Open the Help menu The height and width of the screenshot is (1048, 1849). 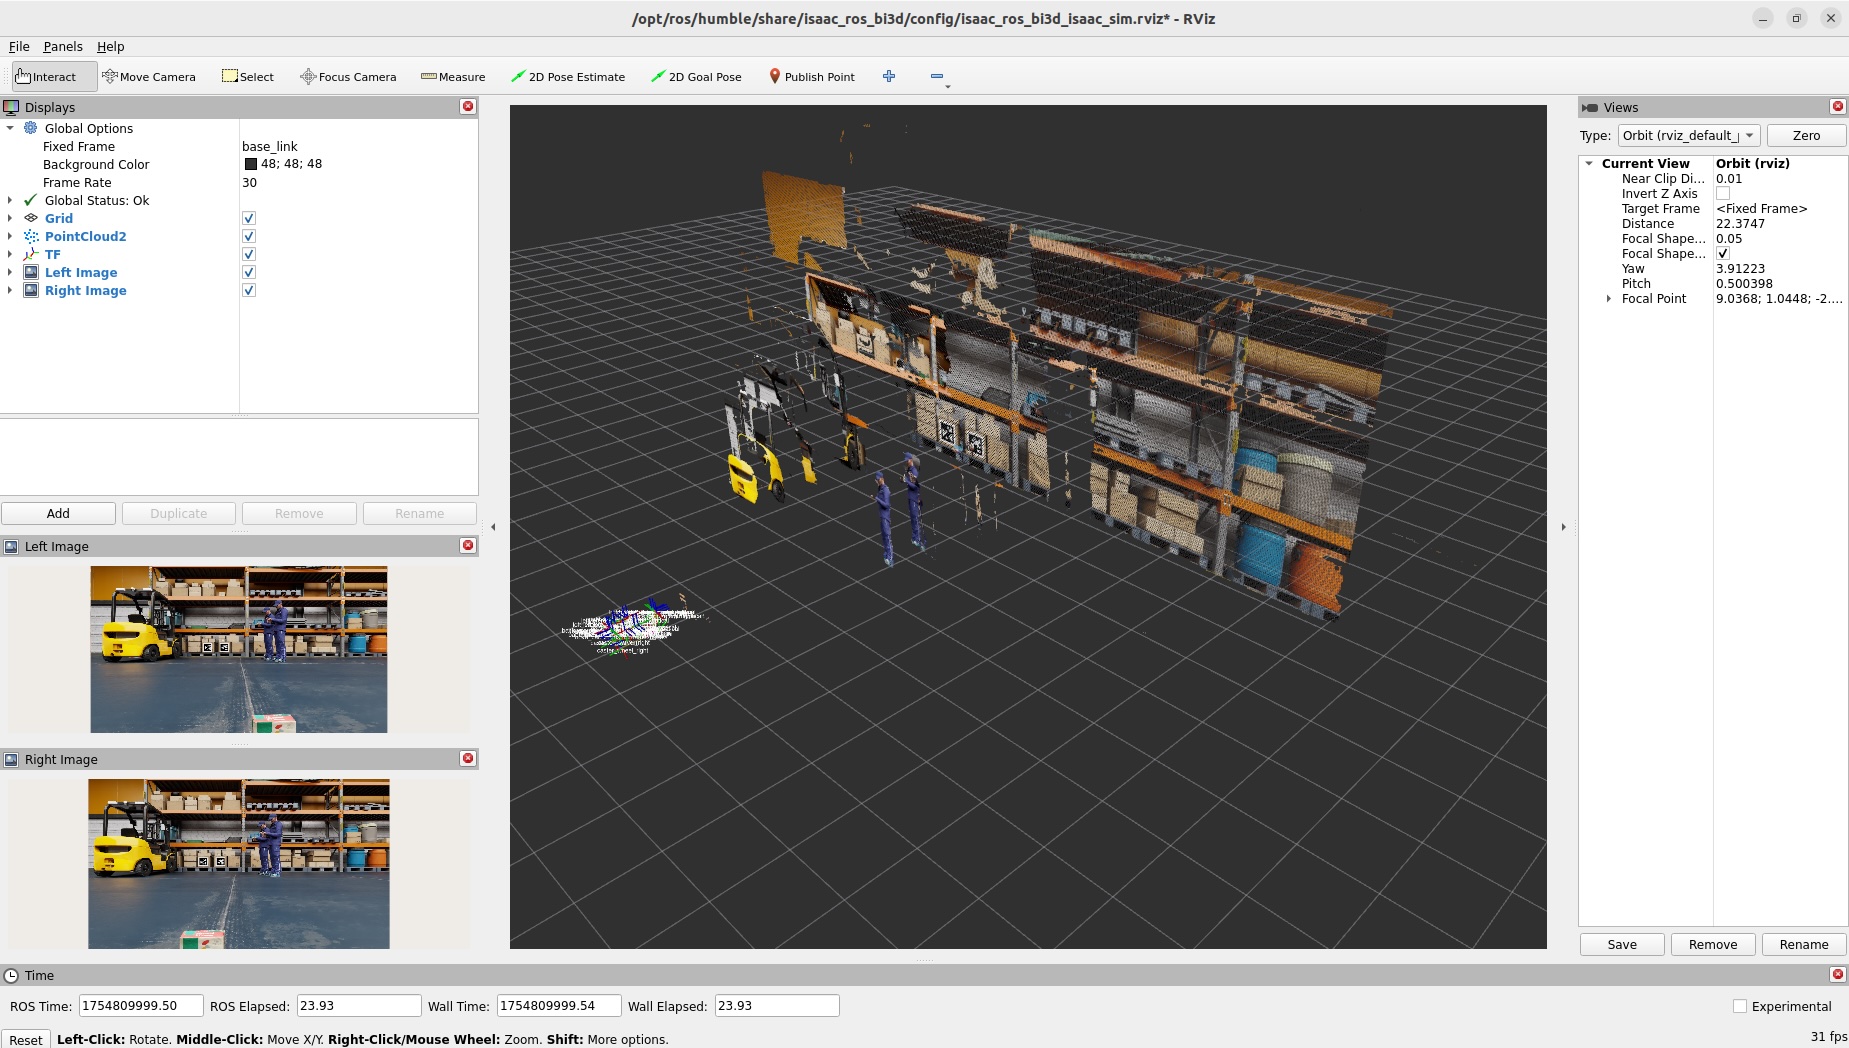(110, 46)
